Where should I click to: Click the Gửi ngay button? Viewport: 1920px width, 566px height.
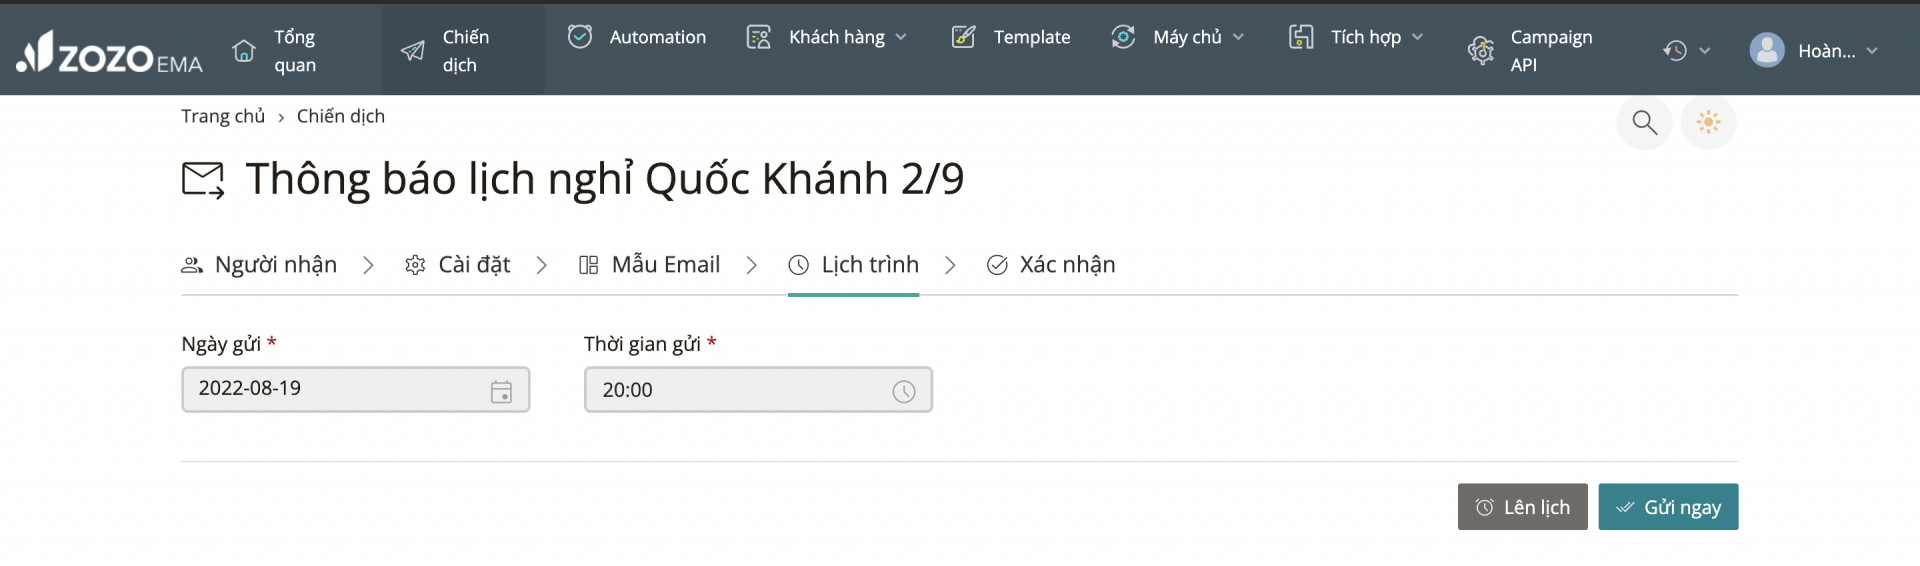tap(1668, 507)
